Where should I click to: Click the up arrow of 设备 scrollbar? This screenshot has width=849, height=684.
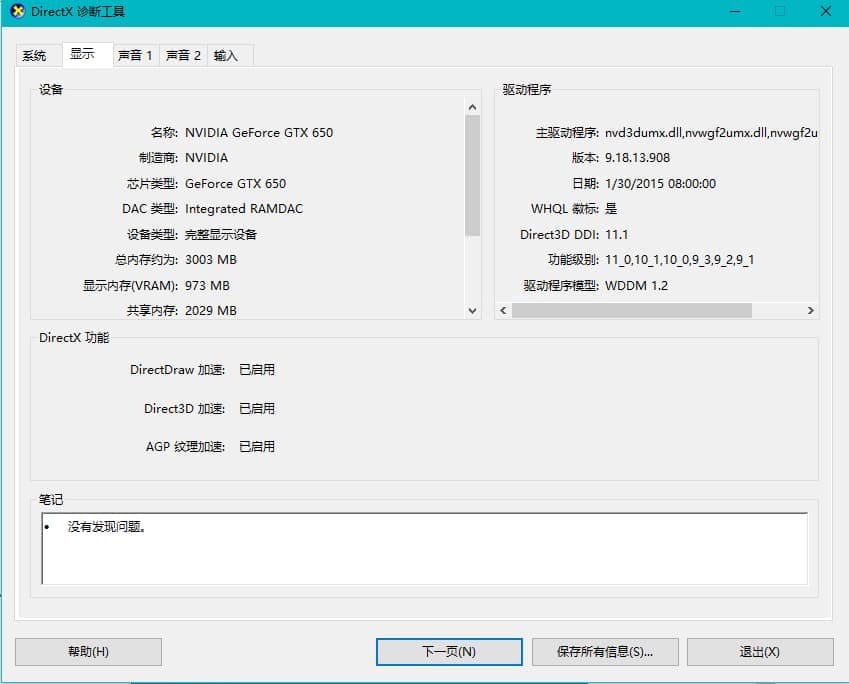coord(473,107)
